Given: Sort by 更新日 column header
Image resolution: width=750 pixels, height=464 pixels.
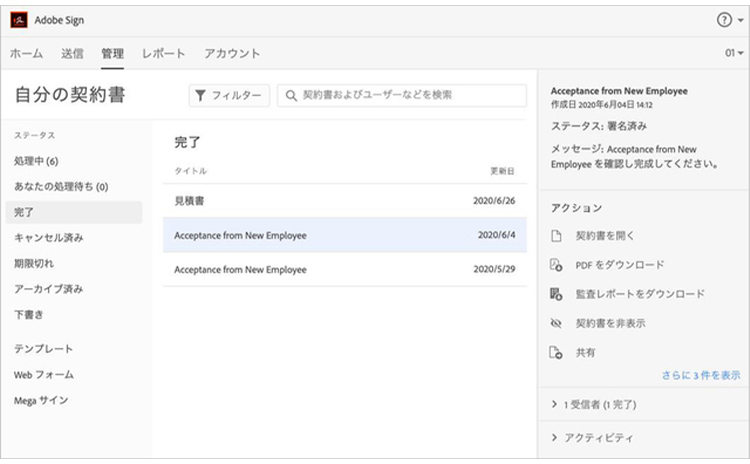Looking at the screenshot, I should tap(502, 171).
